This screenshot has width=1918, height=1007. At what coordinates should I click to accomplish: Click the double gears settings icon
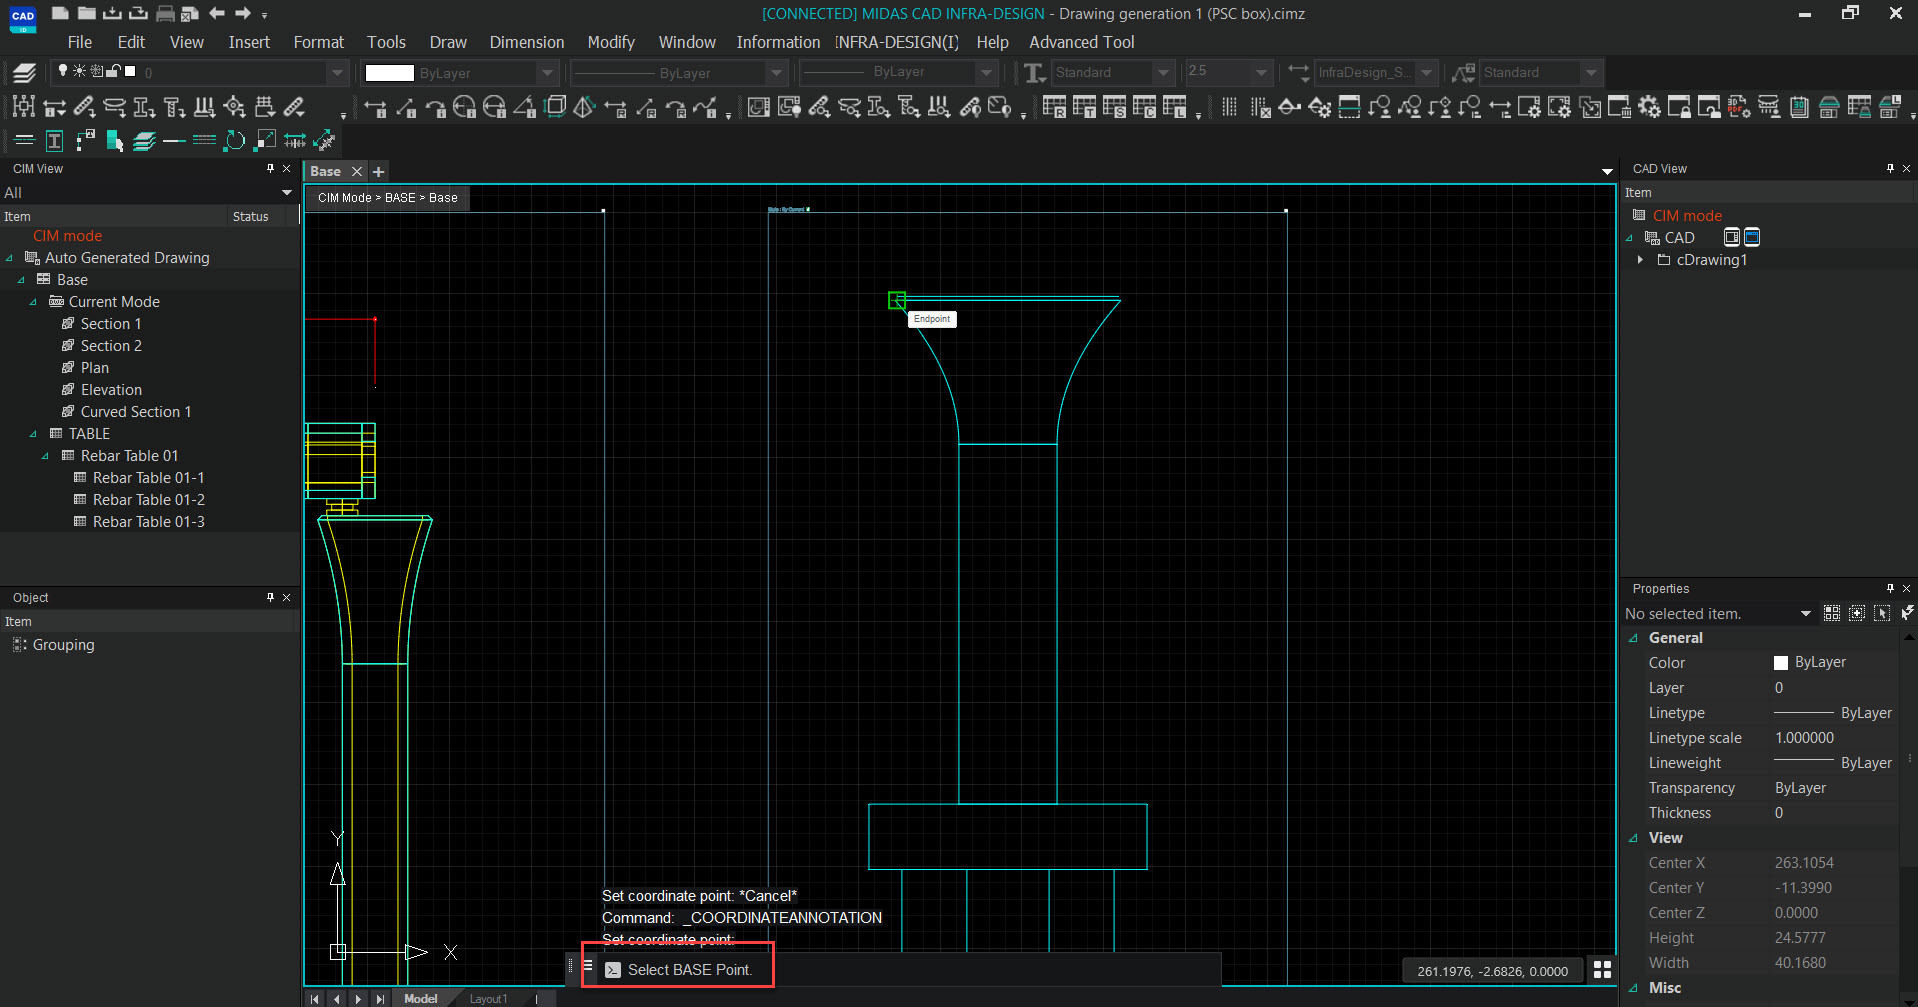pyautogui.click(x=1649, y=106)
